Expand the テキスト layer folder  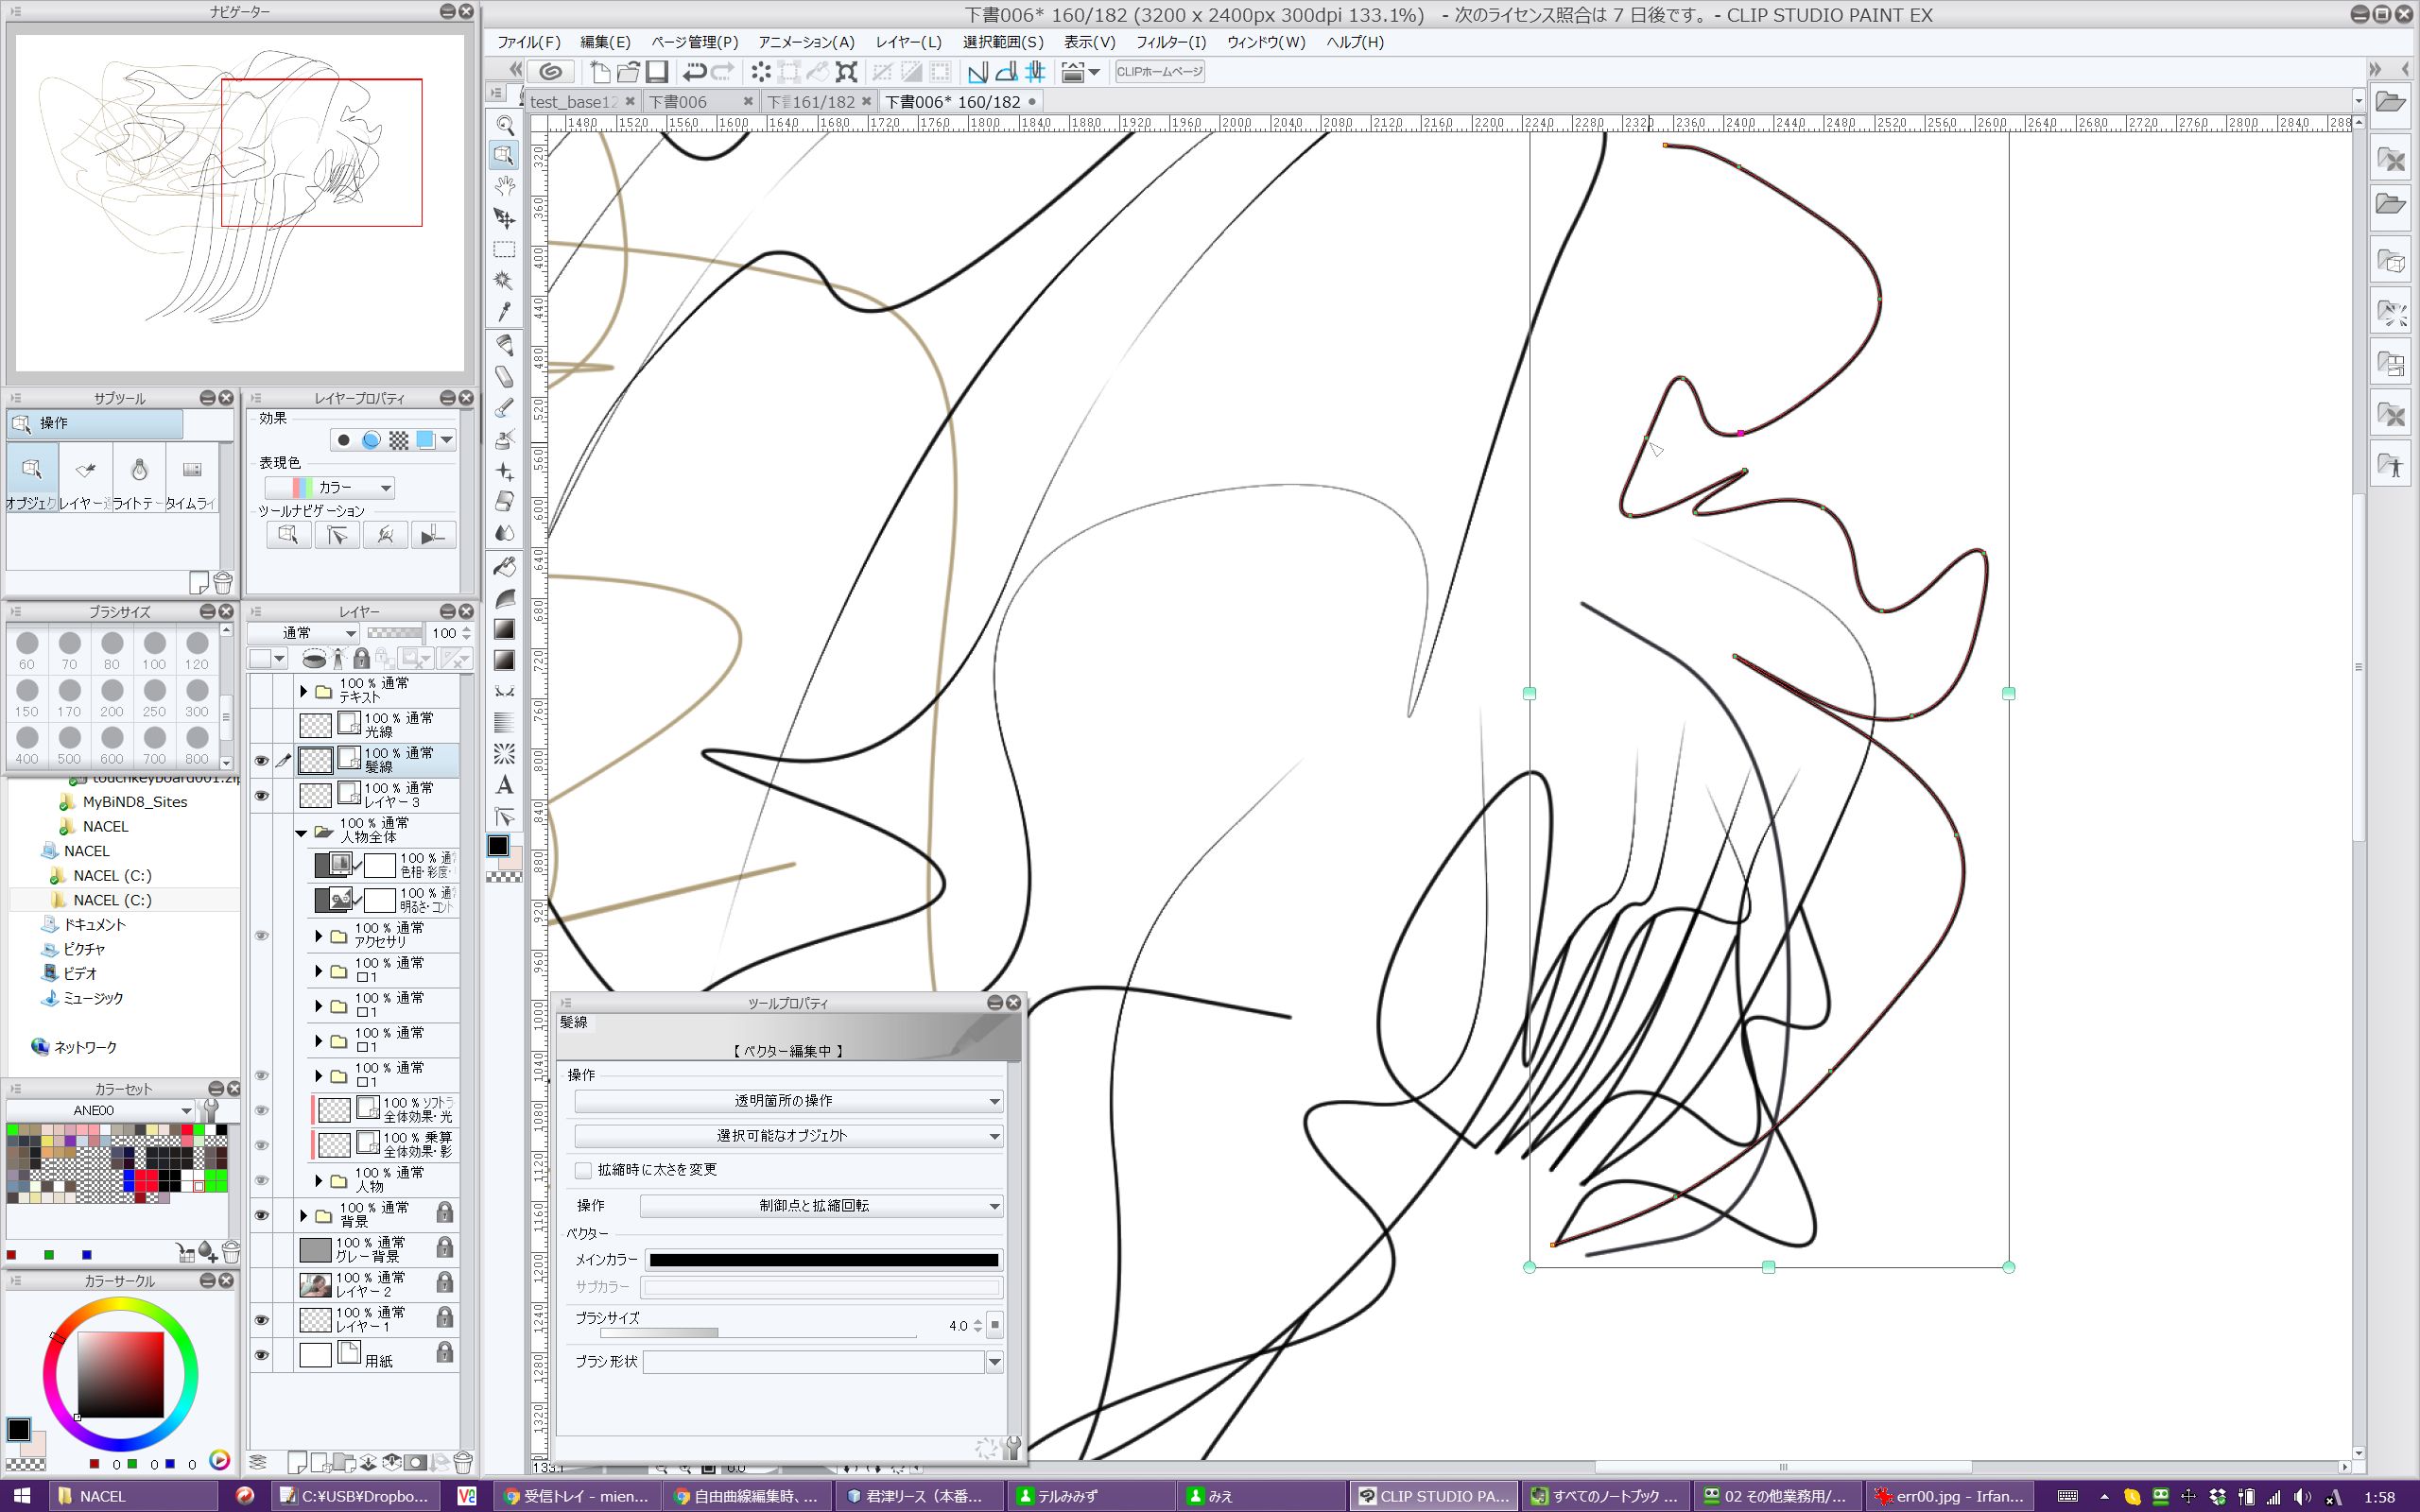click(303, 691)
